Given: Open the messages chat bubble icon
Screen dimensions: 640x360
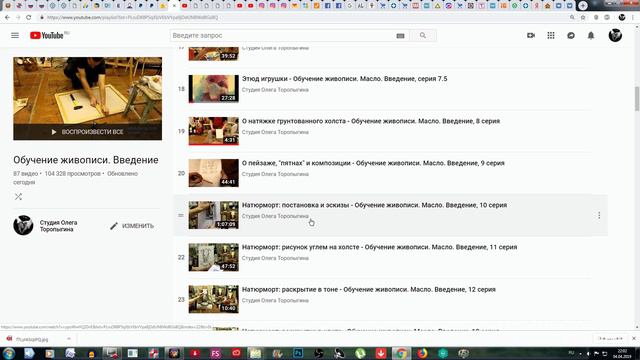Looking at the screenshot, I should click(x=571, y=36).
